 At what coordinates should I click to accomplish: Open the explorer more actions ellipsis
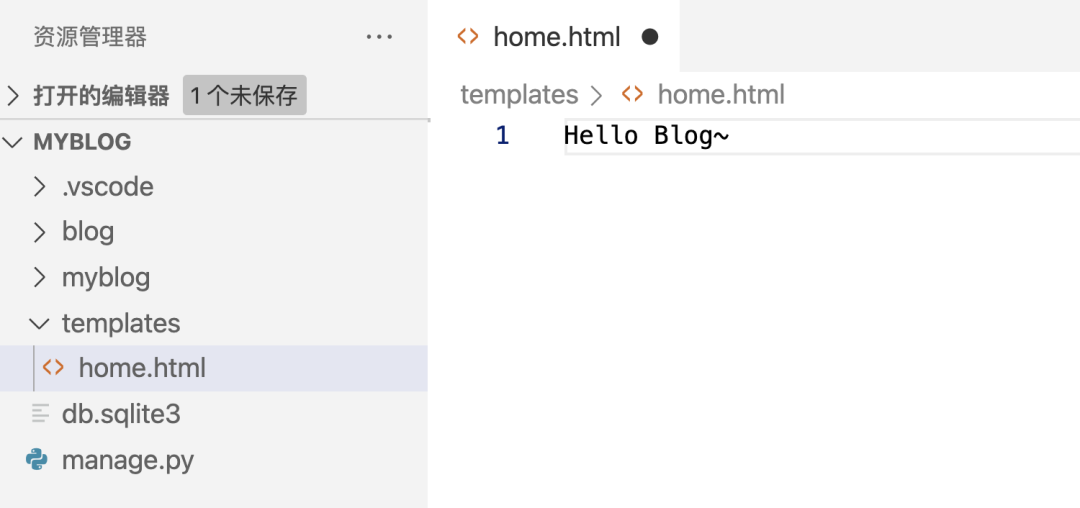380,38
